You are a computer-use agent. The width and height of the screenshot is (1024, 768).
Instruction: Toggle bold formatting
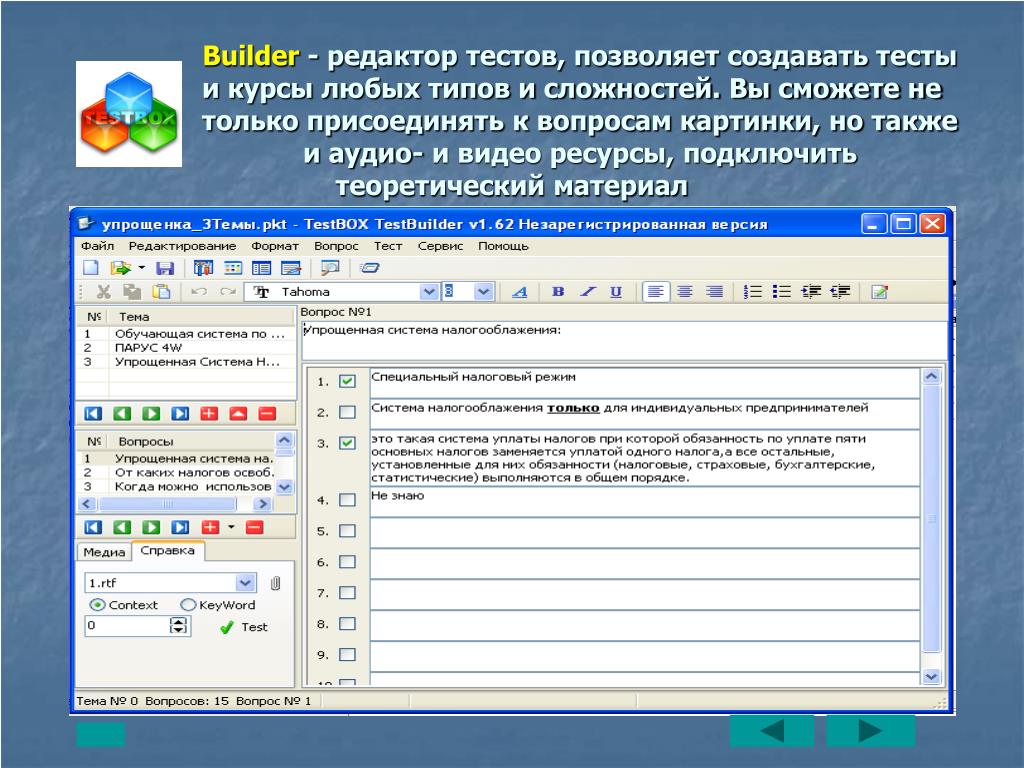(558, 292)
